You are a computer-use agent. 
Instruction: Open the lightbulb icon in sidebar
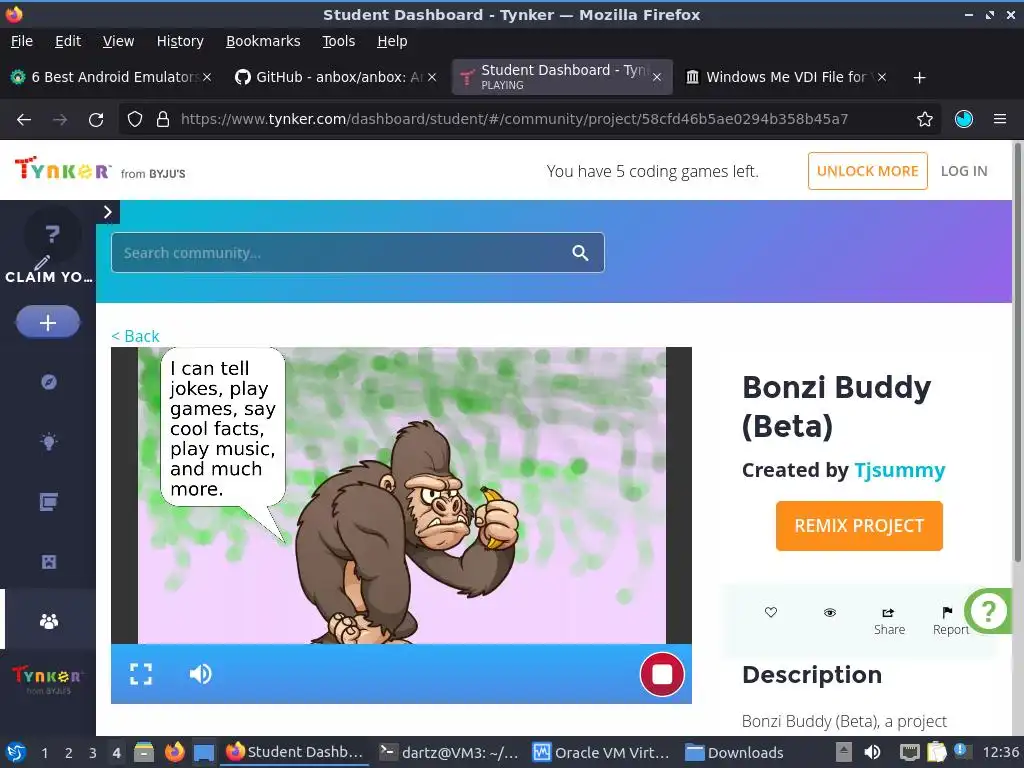coord(48,441)
